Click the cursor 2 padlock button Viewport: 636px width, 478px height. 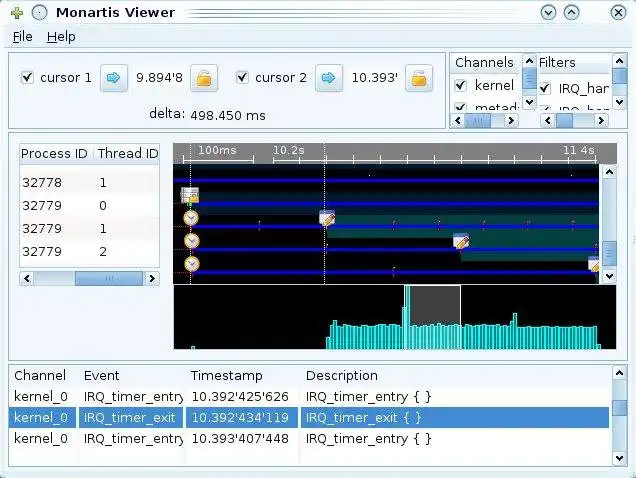pos(419,78)
